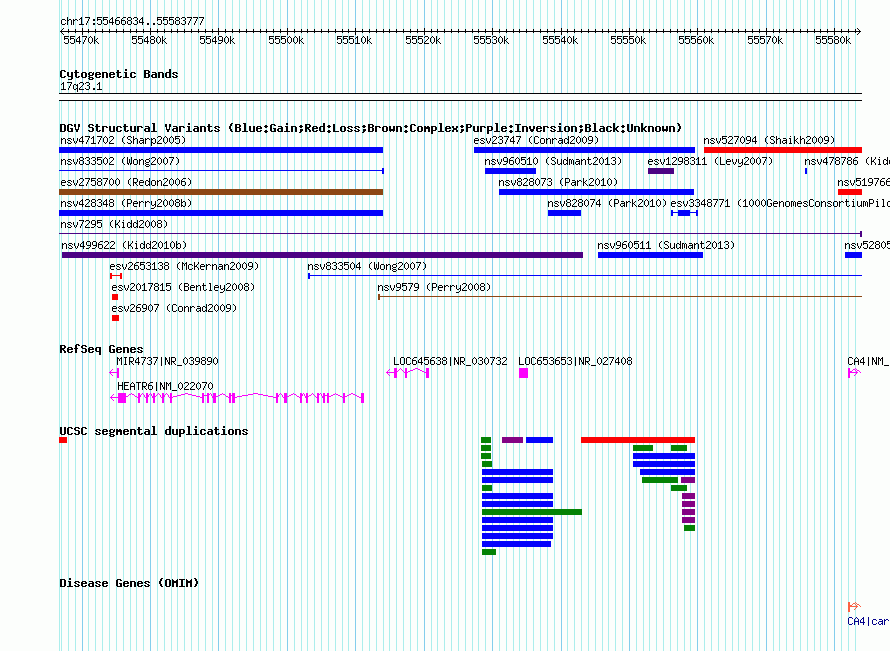Click the LOC653653|NR_027408 gene label
Viewport: 890px width, 651px height.
coord(575,361)
